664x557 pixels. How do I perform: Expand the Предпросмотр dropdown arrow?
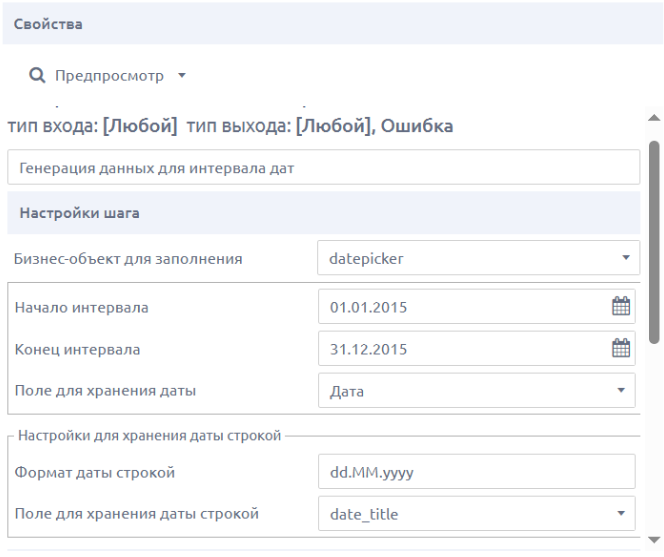(x=182, y=76)
